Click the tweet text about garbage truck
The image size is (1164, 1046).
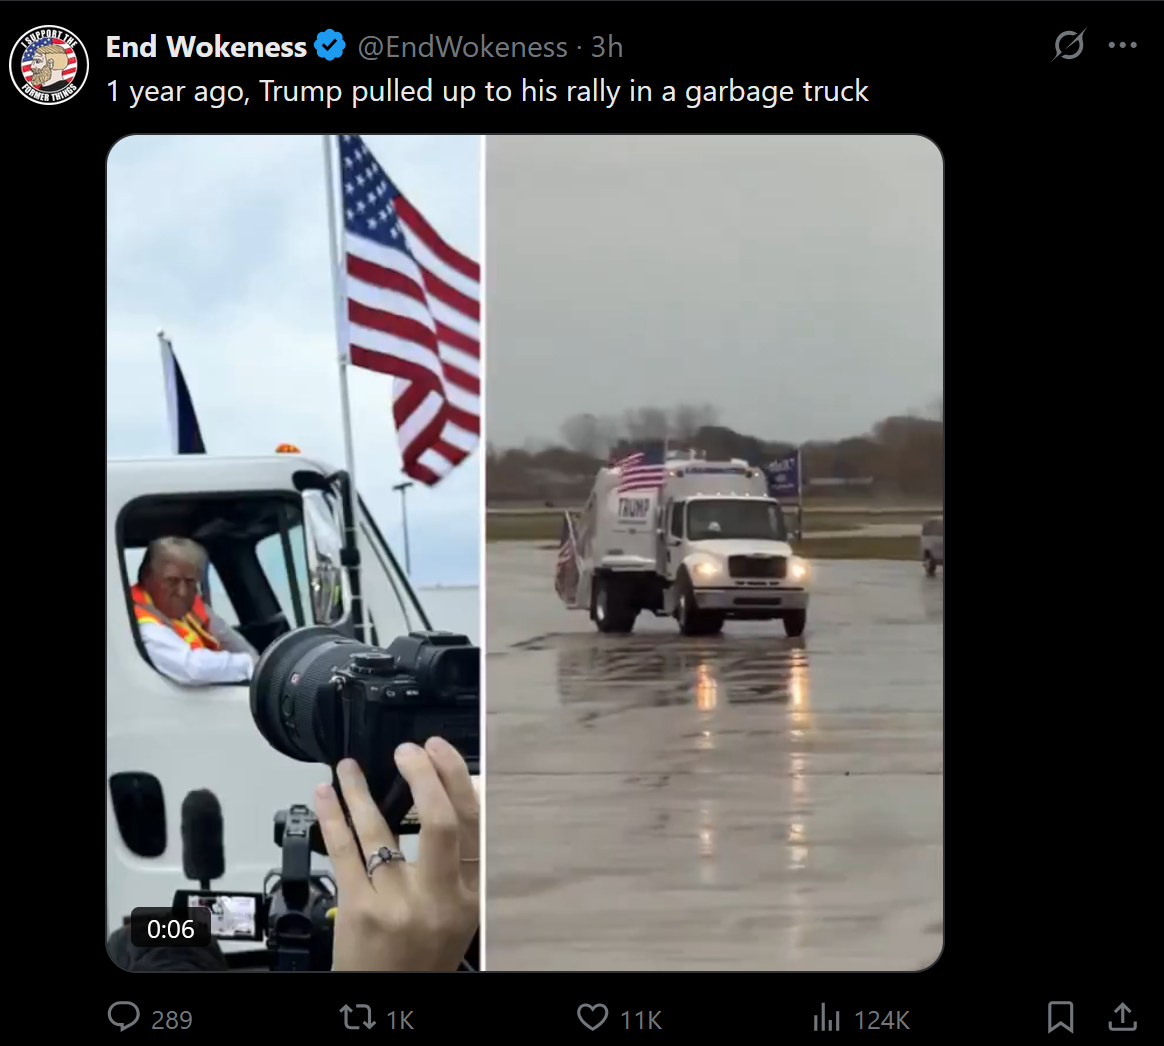point(487,91)
